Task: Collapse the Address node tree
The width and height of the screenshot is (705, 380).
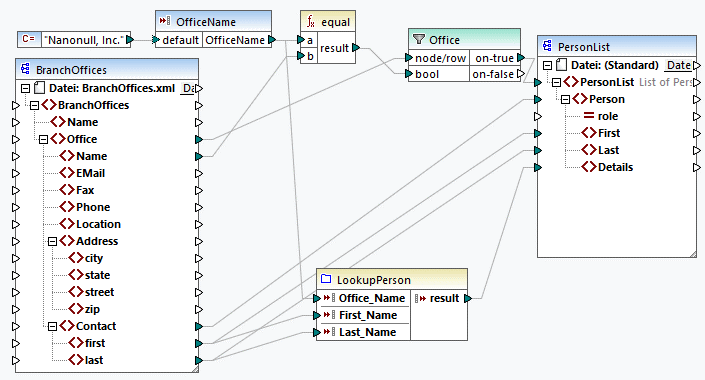Action: (52, 241)
